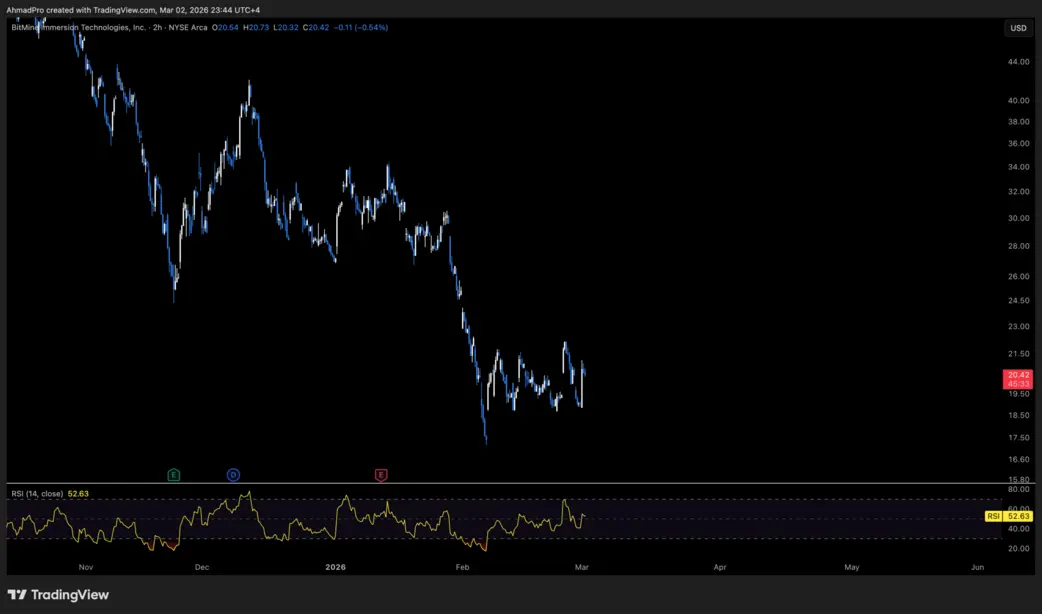Screen dimensions: 1042x614
Task: Click the TradingView logo icon
Action: pyautogui.click(x=17, y=595)
